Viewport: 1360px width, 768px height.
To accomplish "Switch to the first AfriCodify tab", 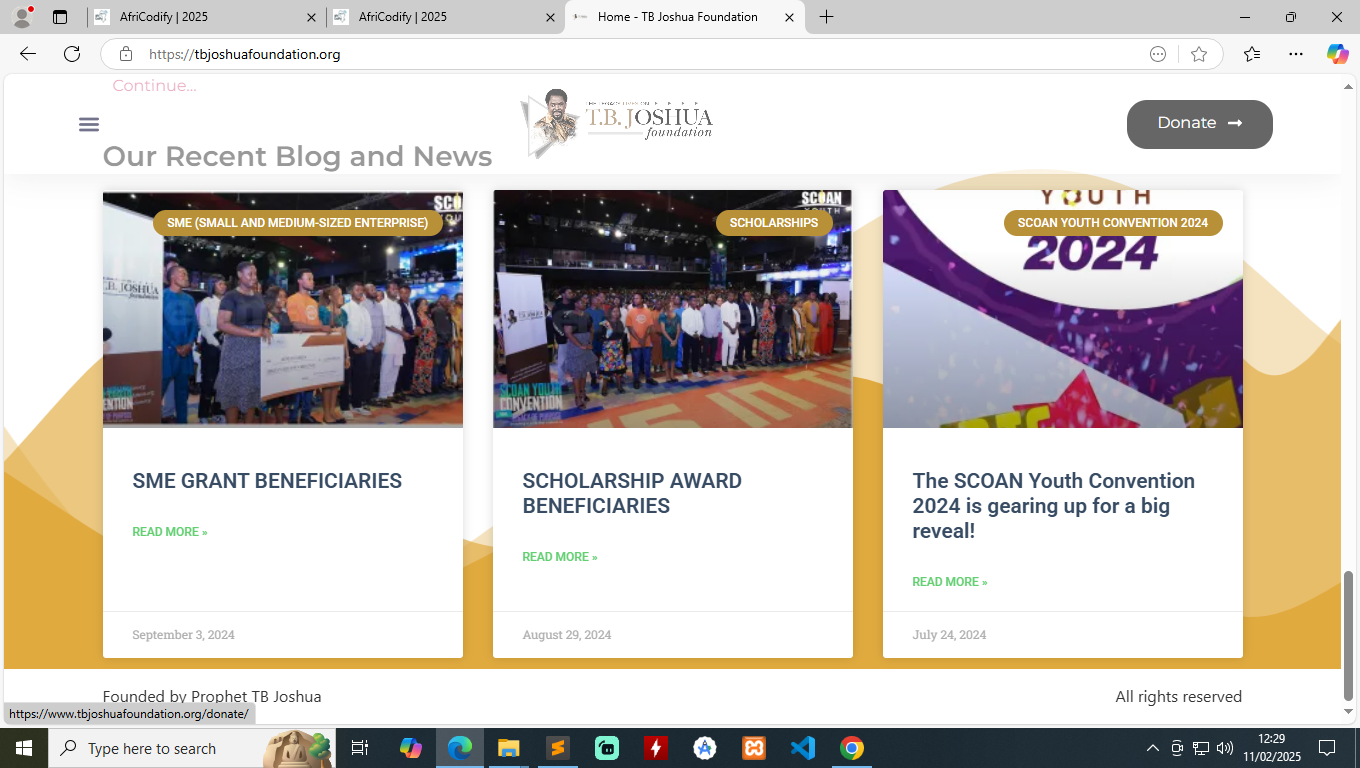I will 200,17.
